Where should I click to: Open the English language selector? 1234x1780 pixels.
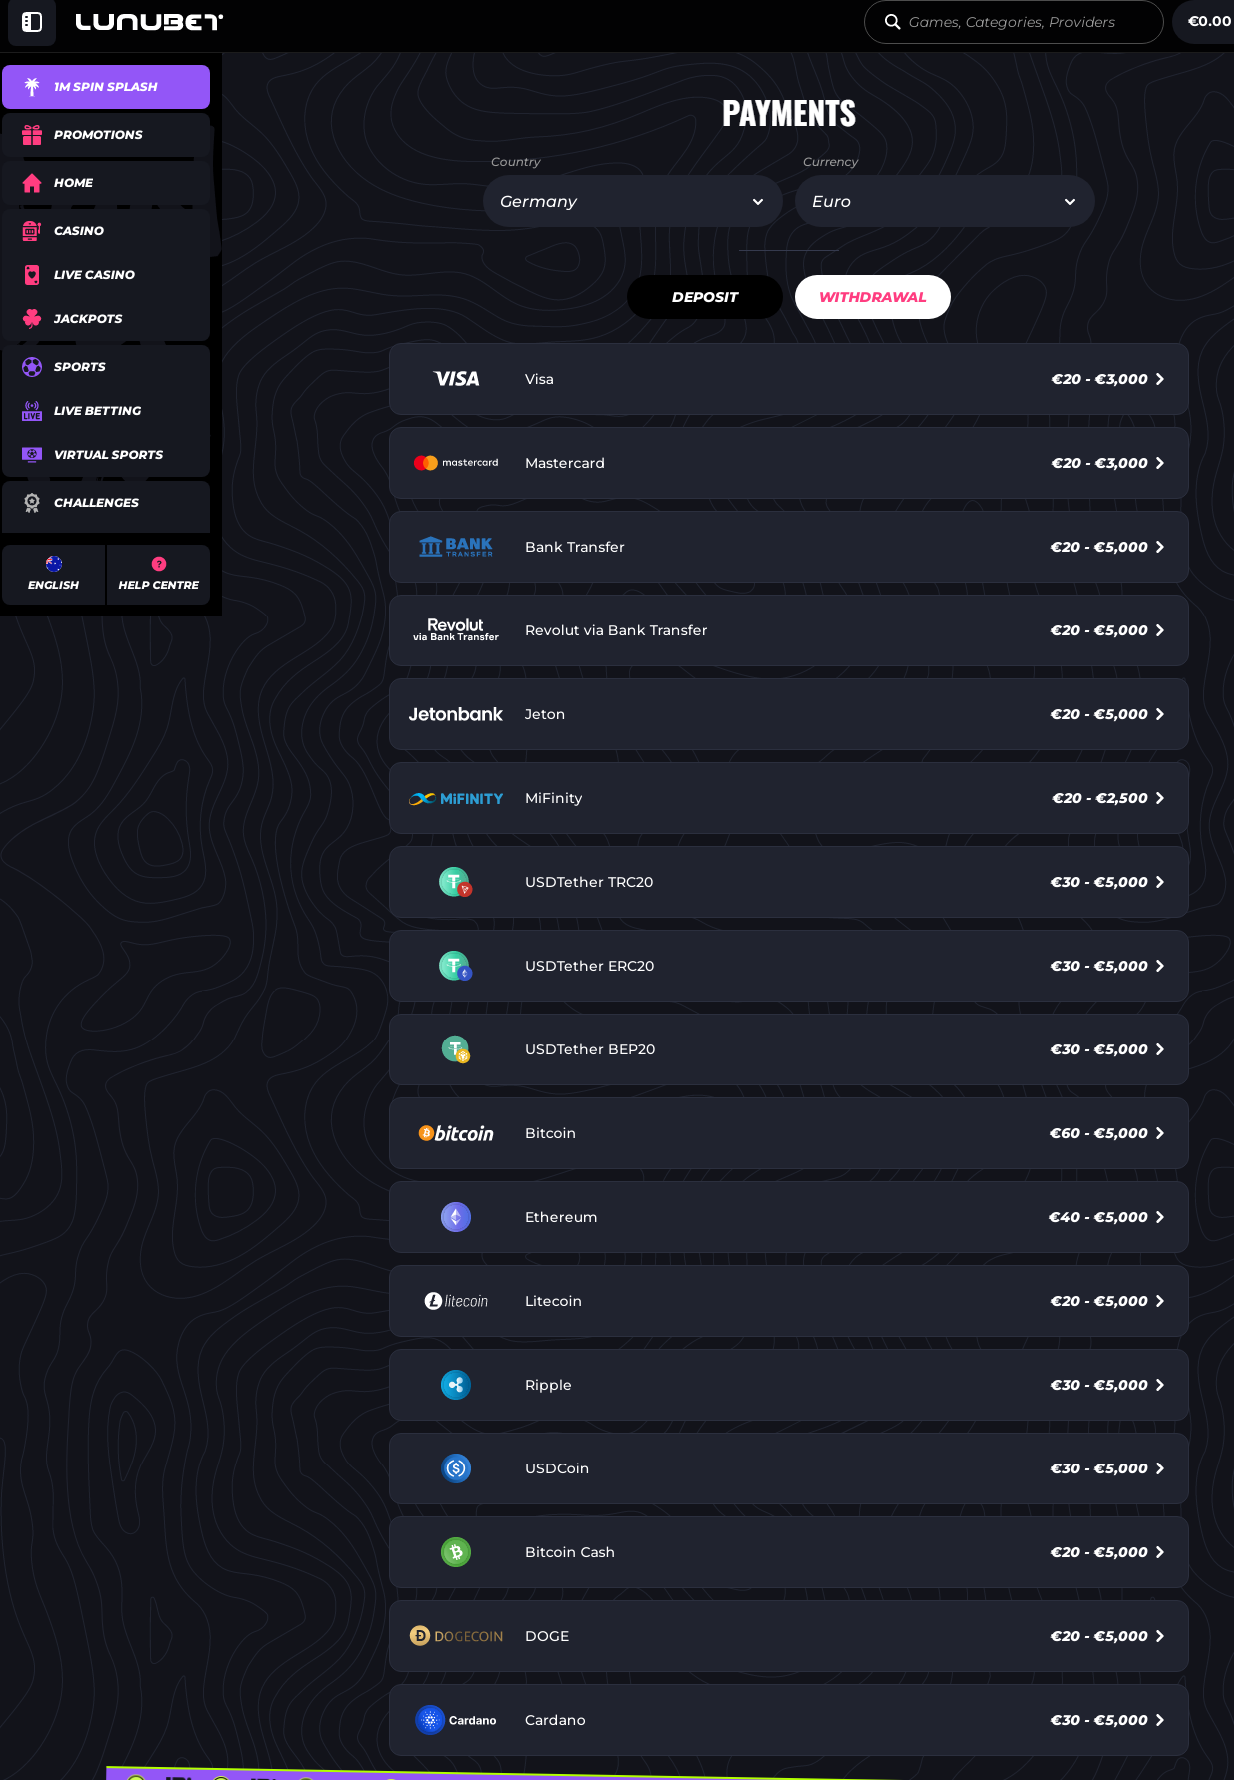click(54, 575)
